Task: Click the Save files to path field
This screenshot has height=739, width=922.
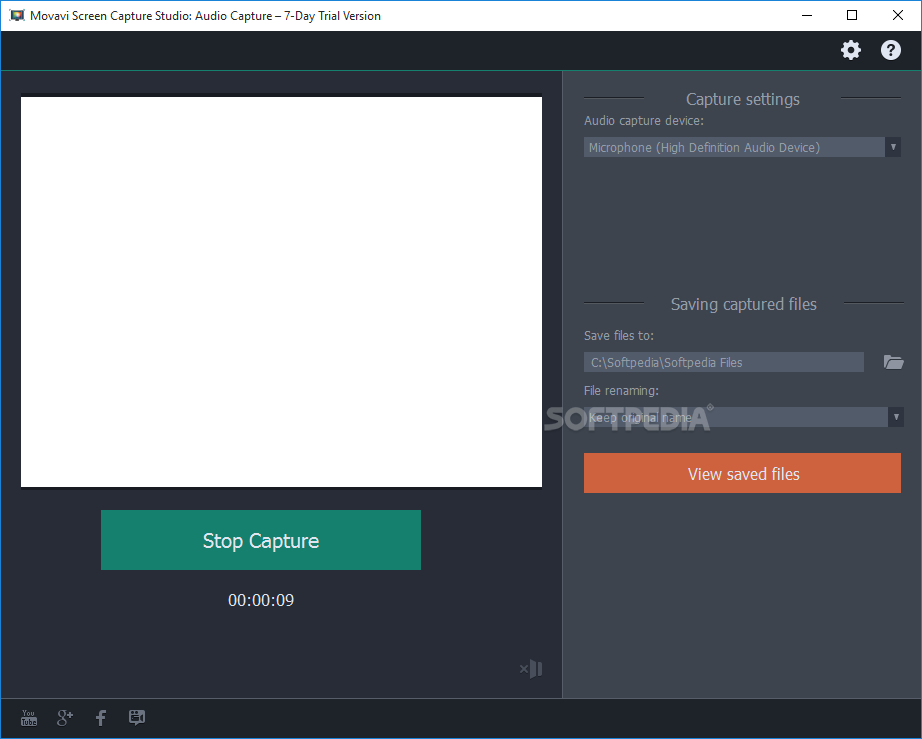Action: 724,362
